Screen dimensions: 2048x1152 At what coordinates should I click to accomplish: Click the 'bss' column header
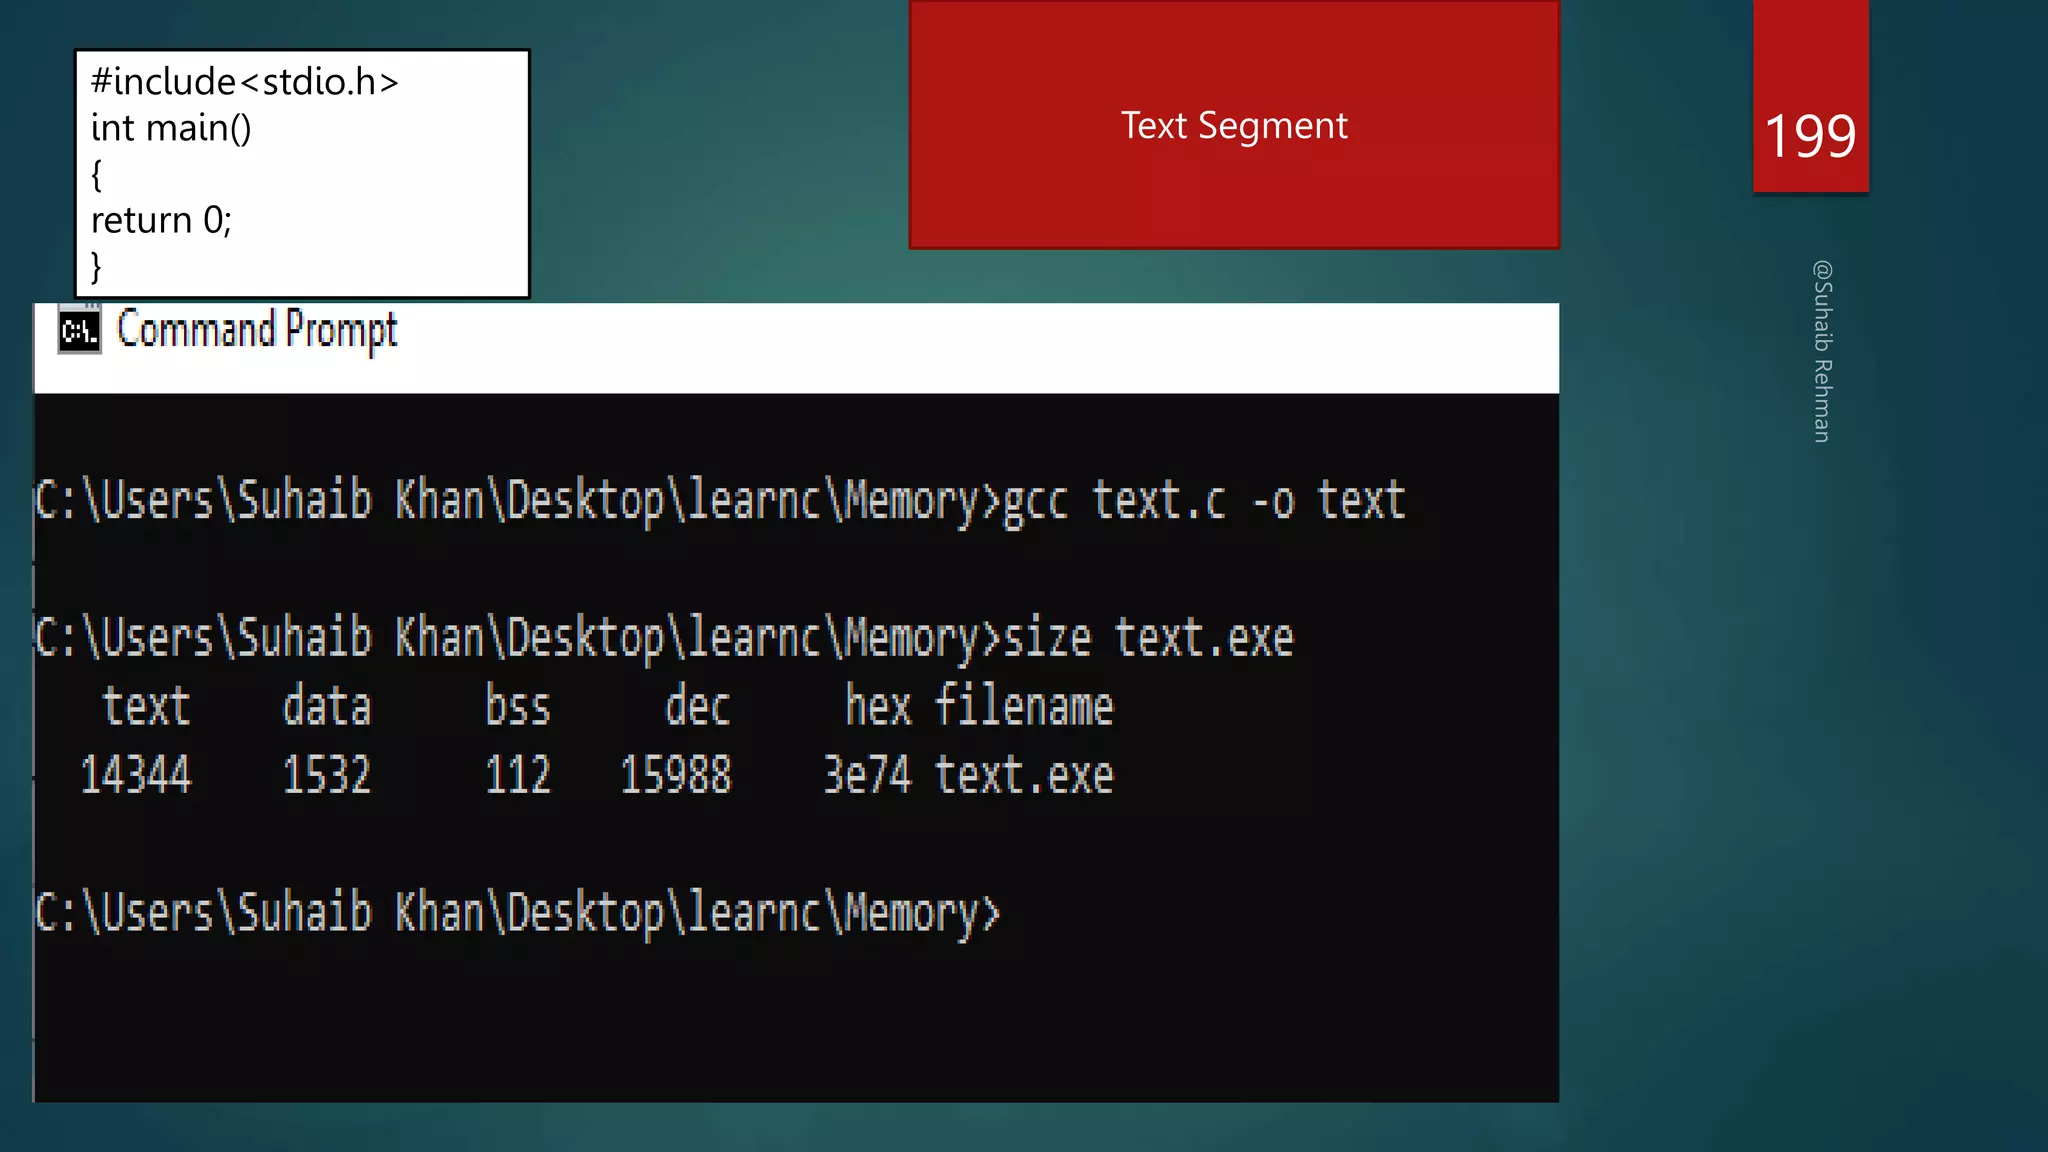pos(517,706)
